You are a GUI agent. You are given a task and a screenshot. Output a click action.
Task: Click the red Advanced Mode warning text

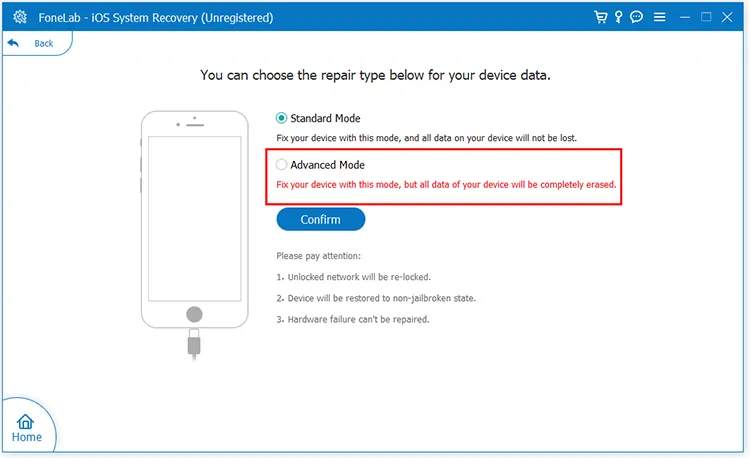pyautogui.click(x=446, y=185)
